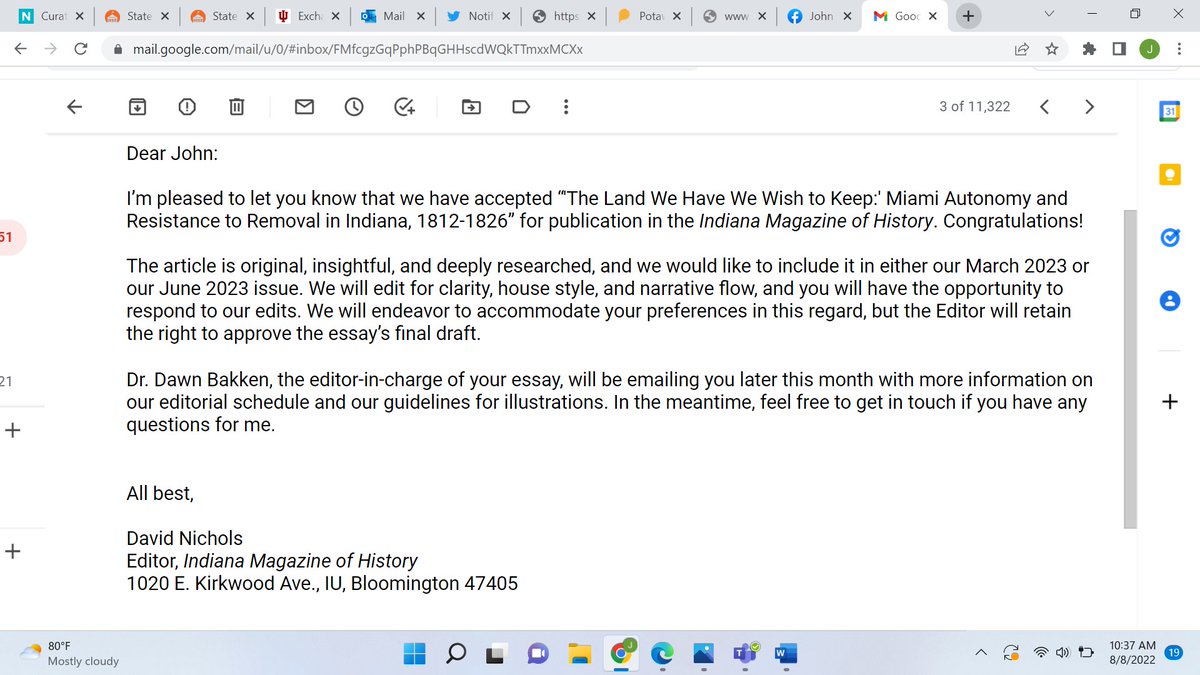Delete this email with the trash icon
Screen dimensions: 1200x675
point(235,107)
